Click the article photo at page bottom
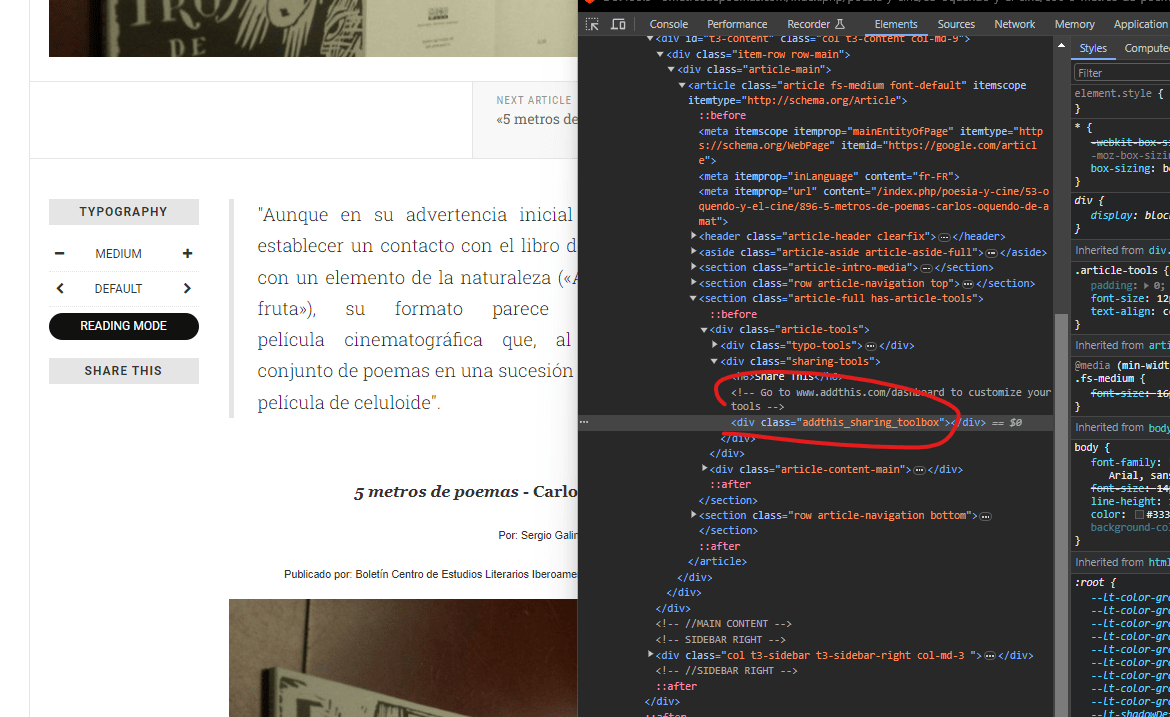The width and height of the screenshot is (1170, 717). (x=403, y=658)
